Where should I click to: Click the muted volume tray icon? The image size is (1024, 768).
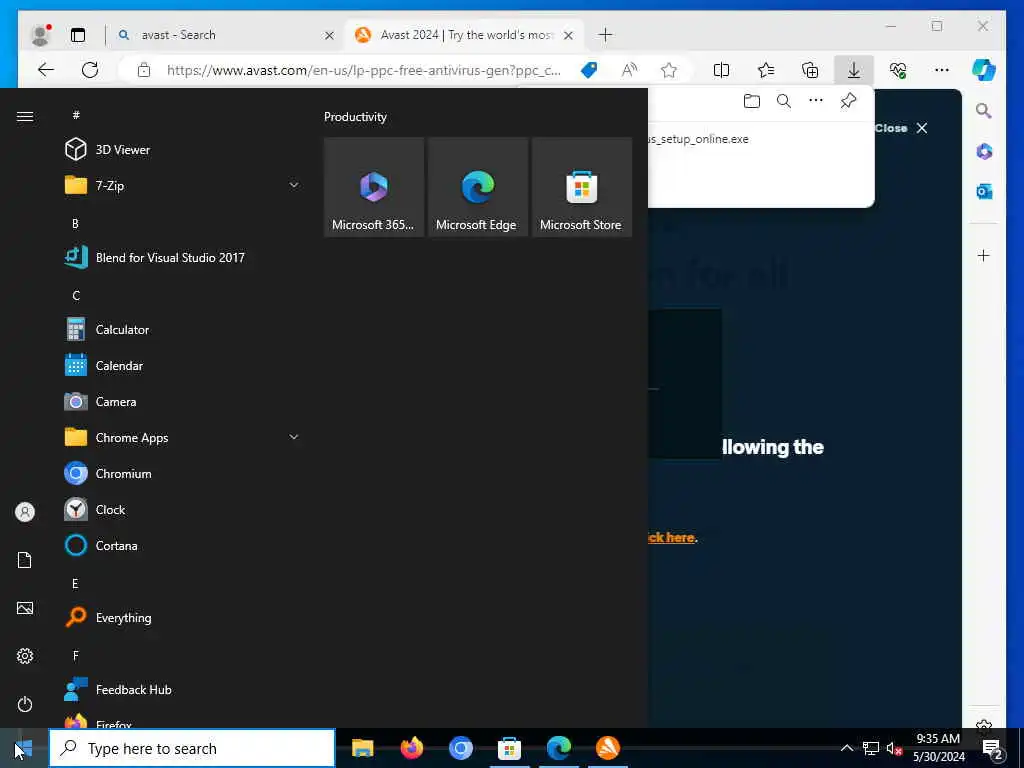pos(893,748)
